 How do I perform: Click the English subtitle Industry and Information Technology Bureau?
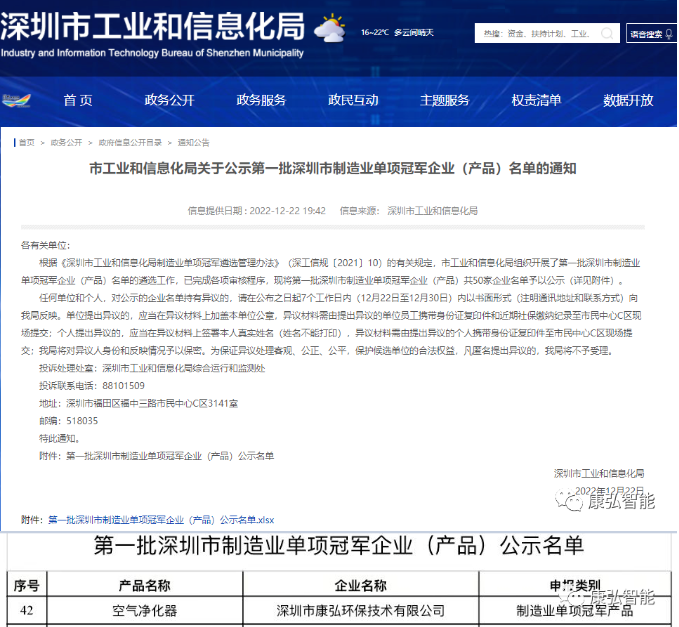152,53
